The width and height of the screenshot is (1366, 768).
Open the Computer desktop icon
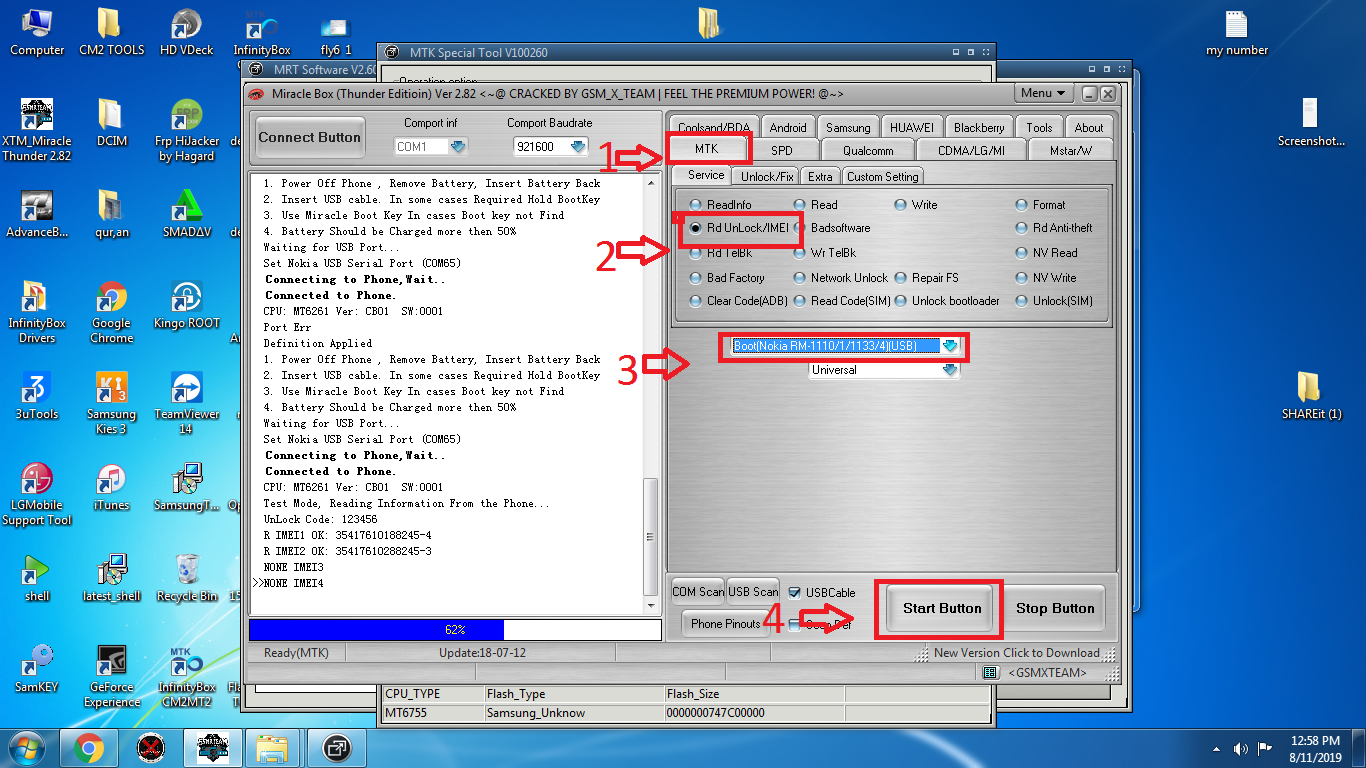point(37,32)
